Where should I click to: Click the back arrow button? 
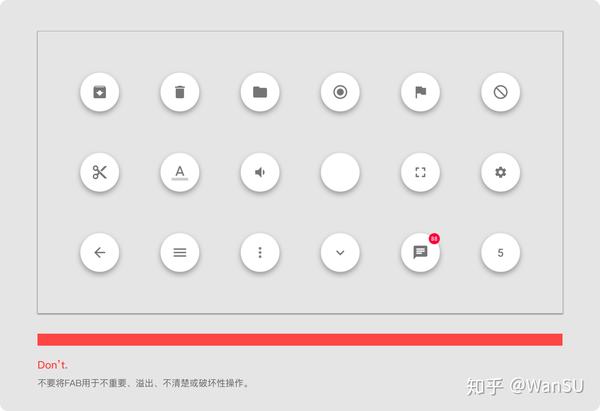[x=99, y=253]
